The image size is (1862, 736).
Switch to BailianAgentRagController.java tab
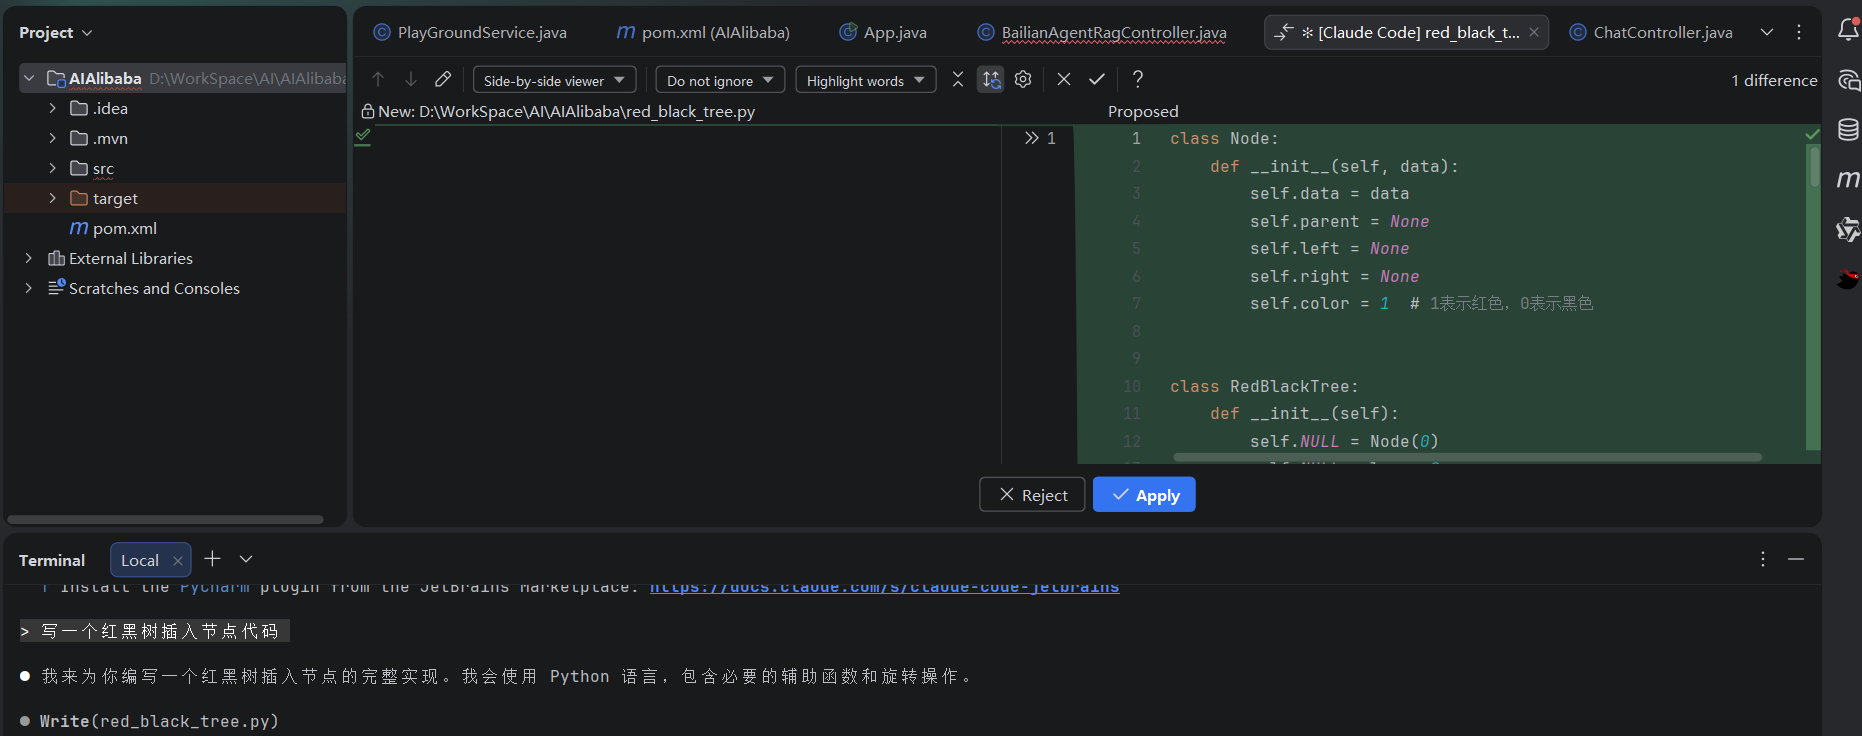[1102, 32]
